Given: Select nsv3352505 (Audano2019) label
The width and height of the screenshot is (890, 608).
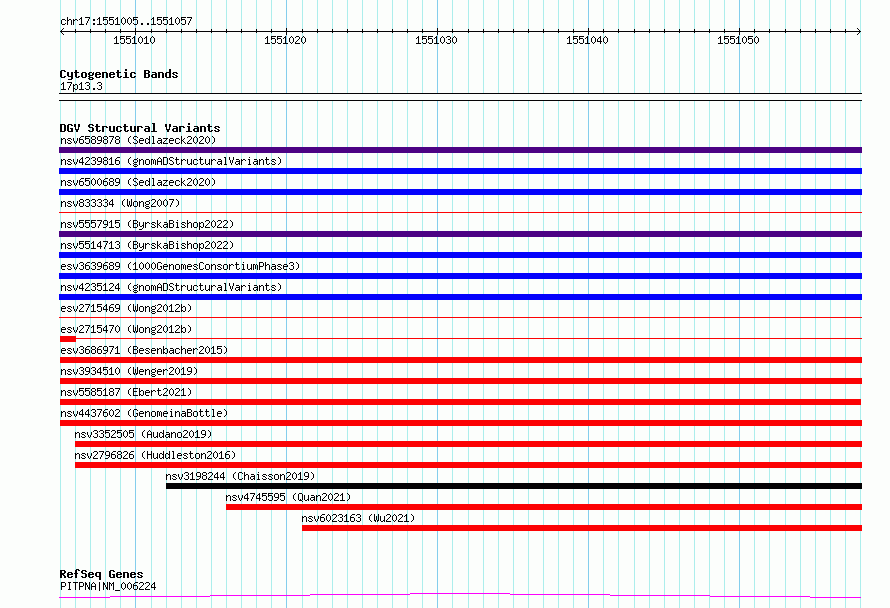Looking at the screenshot, I should point(143,434).
